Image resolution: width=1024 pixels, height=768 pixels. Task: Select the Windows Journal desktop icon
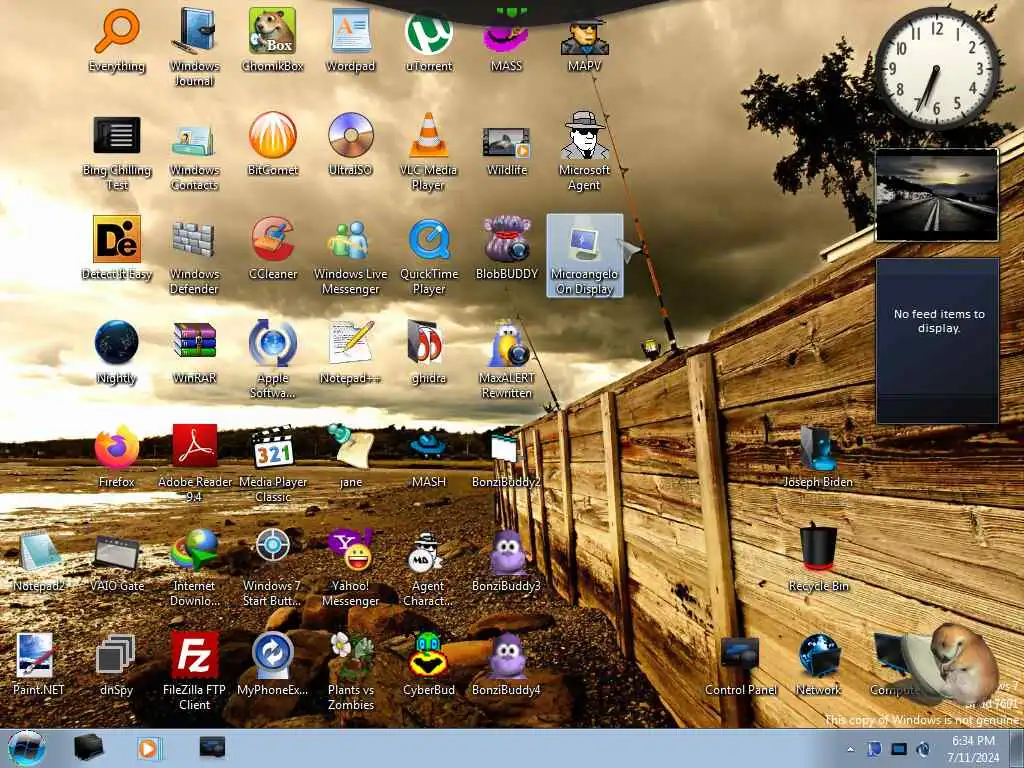(195, 48)
